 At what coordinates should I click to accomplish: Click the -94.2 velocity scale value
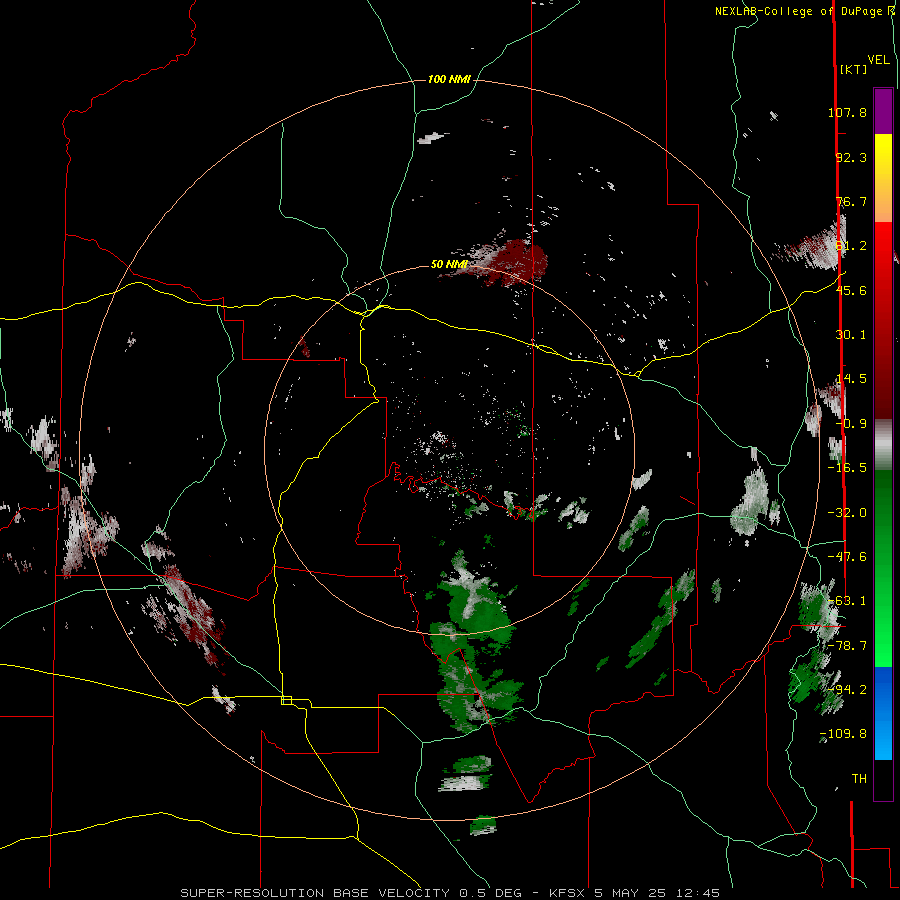847,689
